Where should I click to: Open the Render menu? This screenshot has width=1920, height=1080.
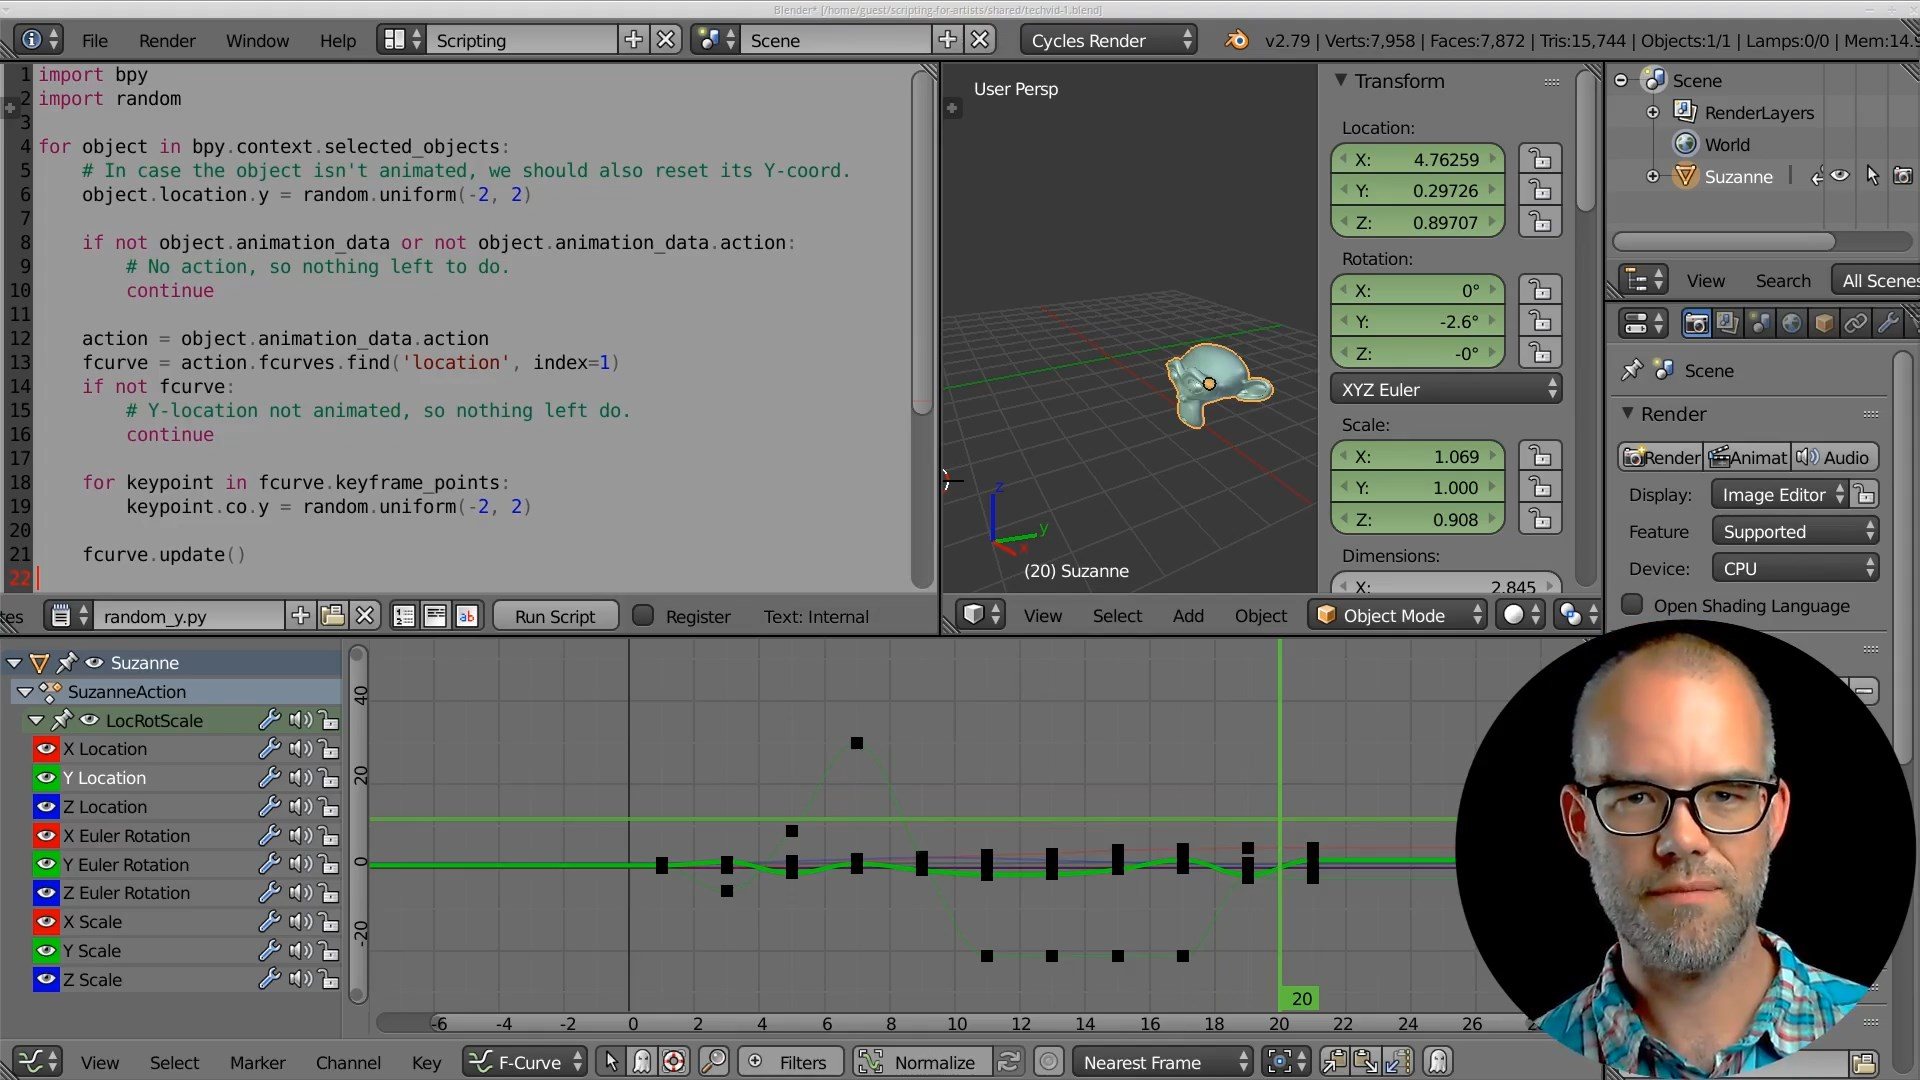tap(167, 40)
